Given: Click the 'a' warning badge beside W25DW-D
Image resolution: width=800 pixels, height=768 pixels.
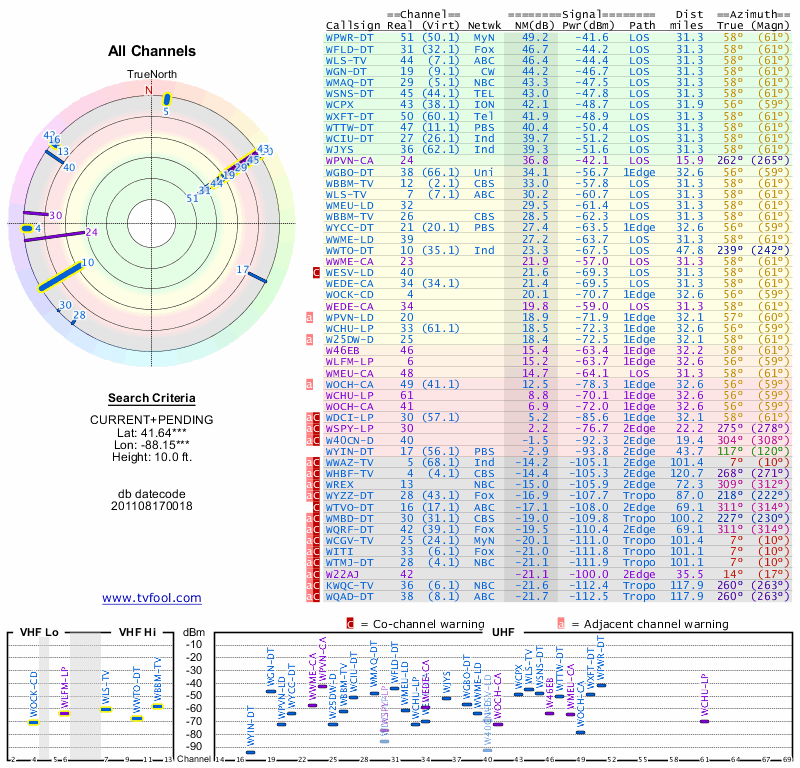Looking at the screenshot, I should pyautogui.click(x=309, y=339).
